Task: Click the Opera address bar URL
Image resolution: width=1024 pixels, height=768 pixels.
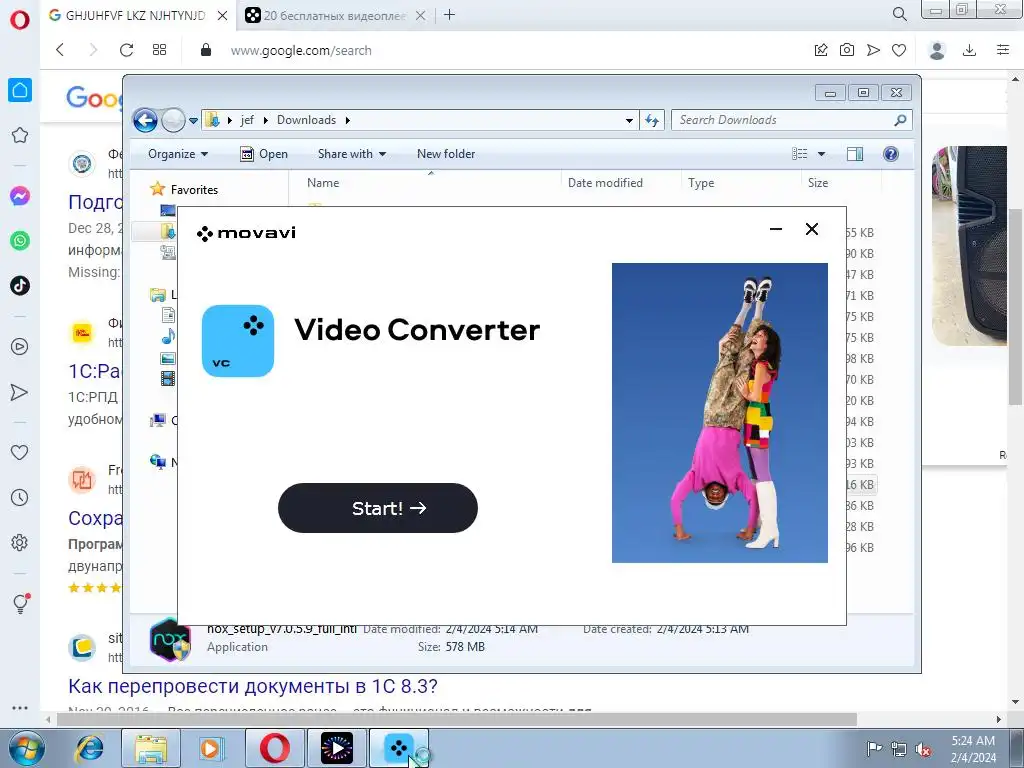Action: click(x=301, y=50)
